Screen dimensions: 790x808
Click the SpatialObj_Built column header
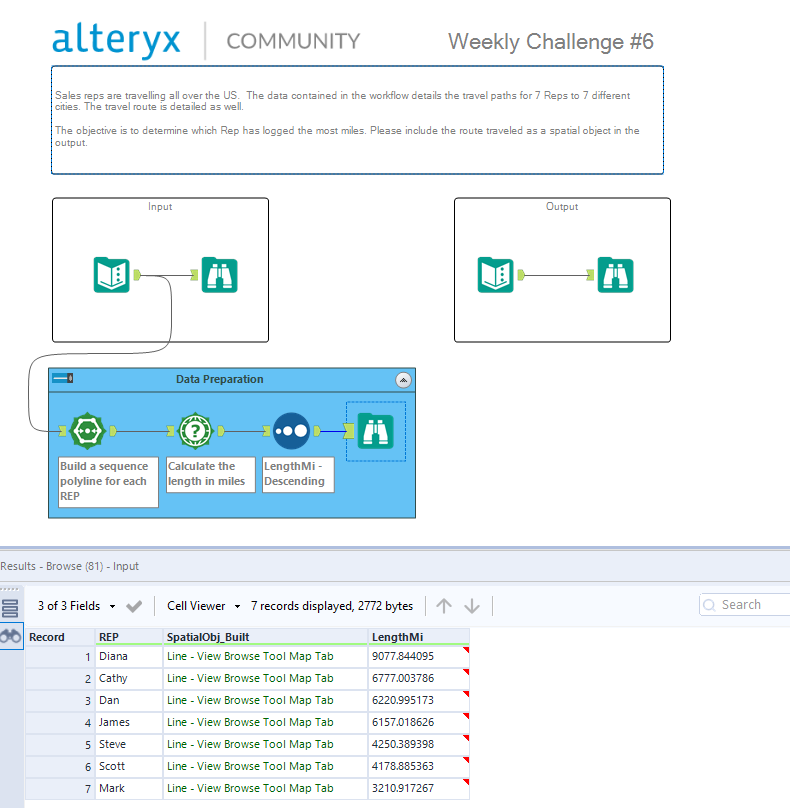click(265, 637)
